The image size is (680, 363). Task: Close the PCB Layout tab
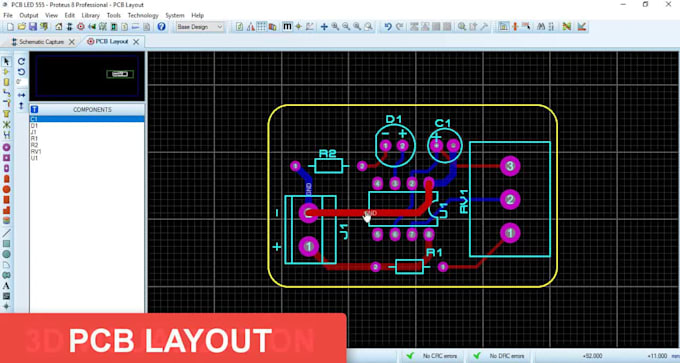click(x=136, y=42)
